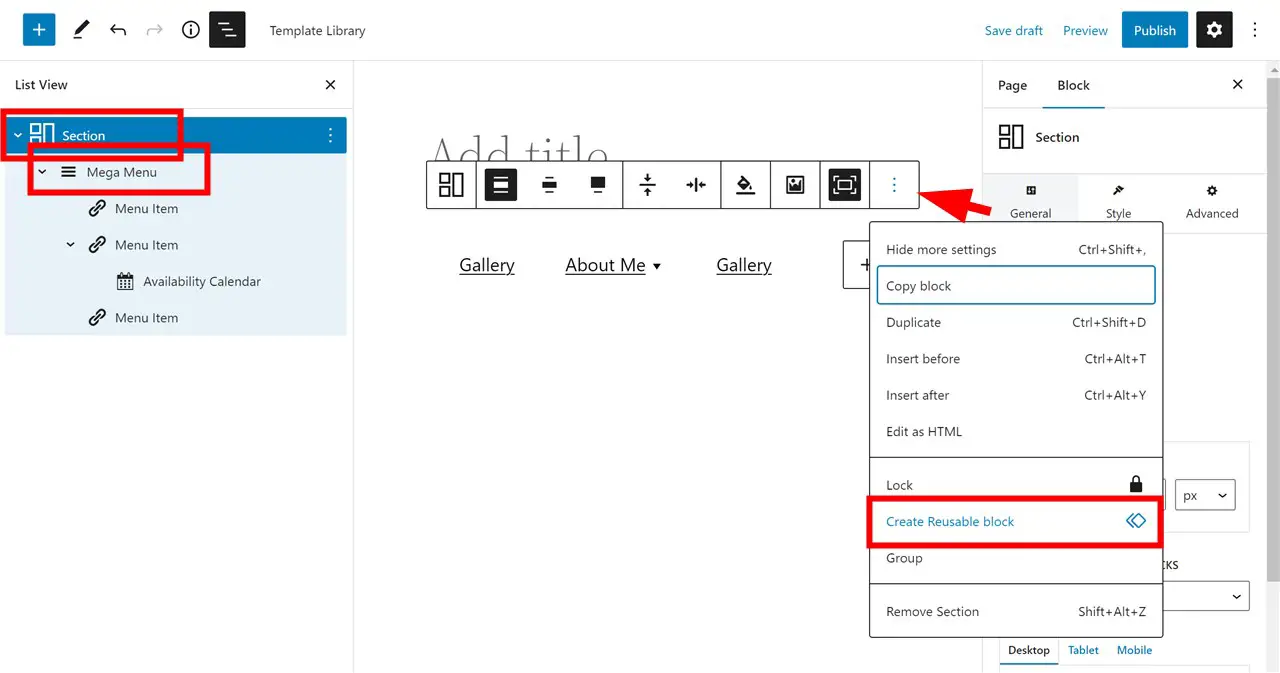Open the General settings tab
Image resolution: width=1280 pixels, height=673 pixels.
click(1030, 201)
